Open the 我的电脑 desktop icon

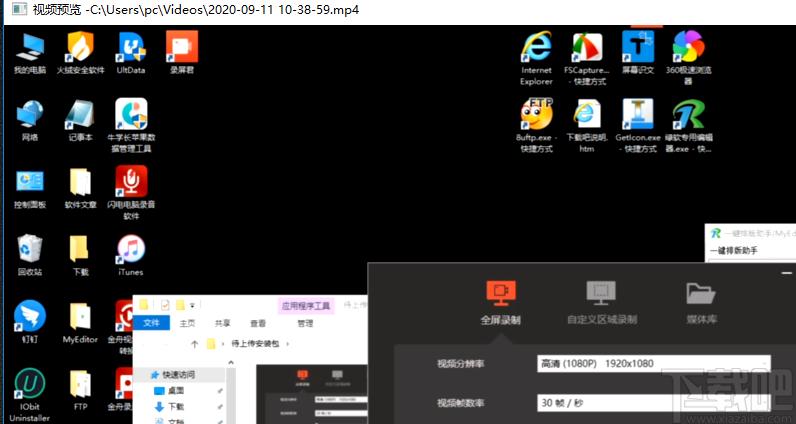point(30,53)
